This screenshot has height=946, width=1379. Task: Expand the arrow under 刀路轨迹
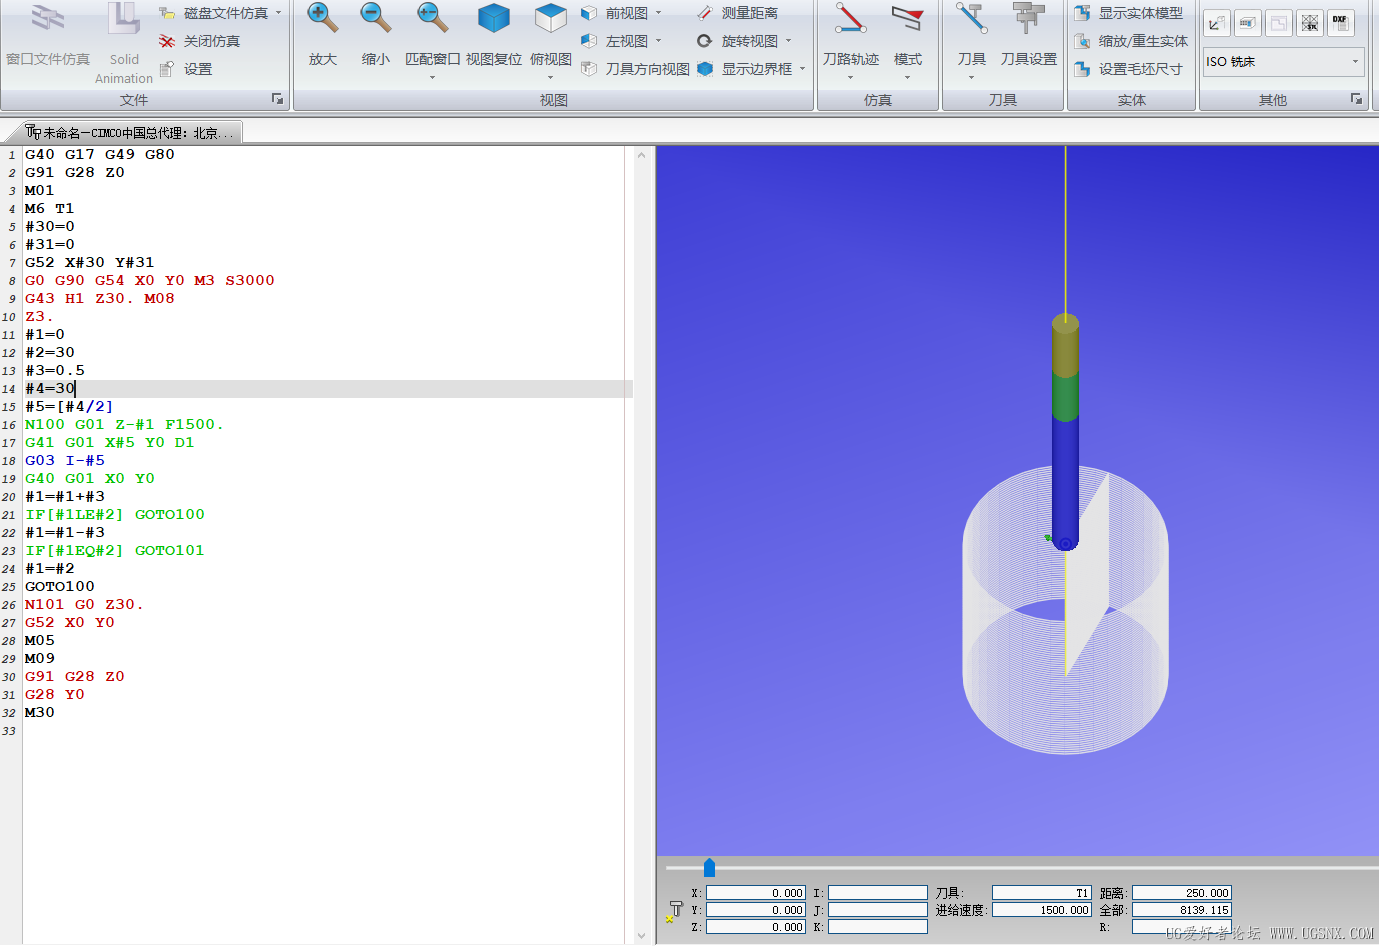point(851,77)
